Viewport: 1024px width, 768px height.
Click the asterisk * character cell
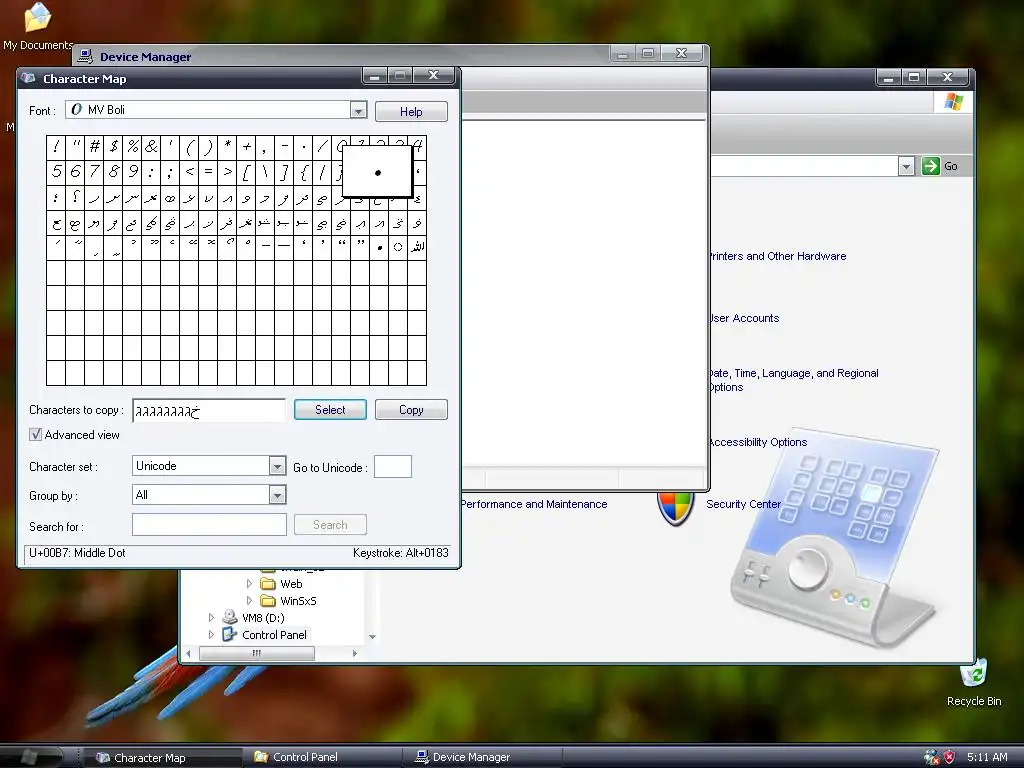click(227, 146)
